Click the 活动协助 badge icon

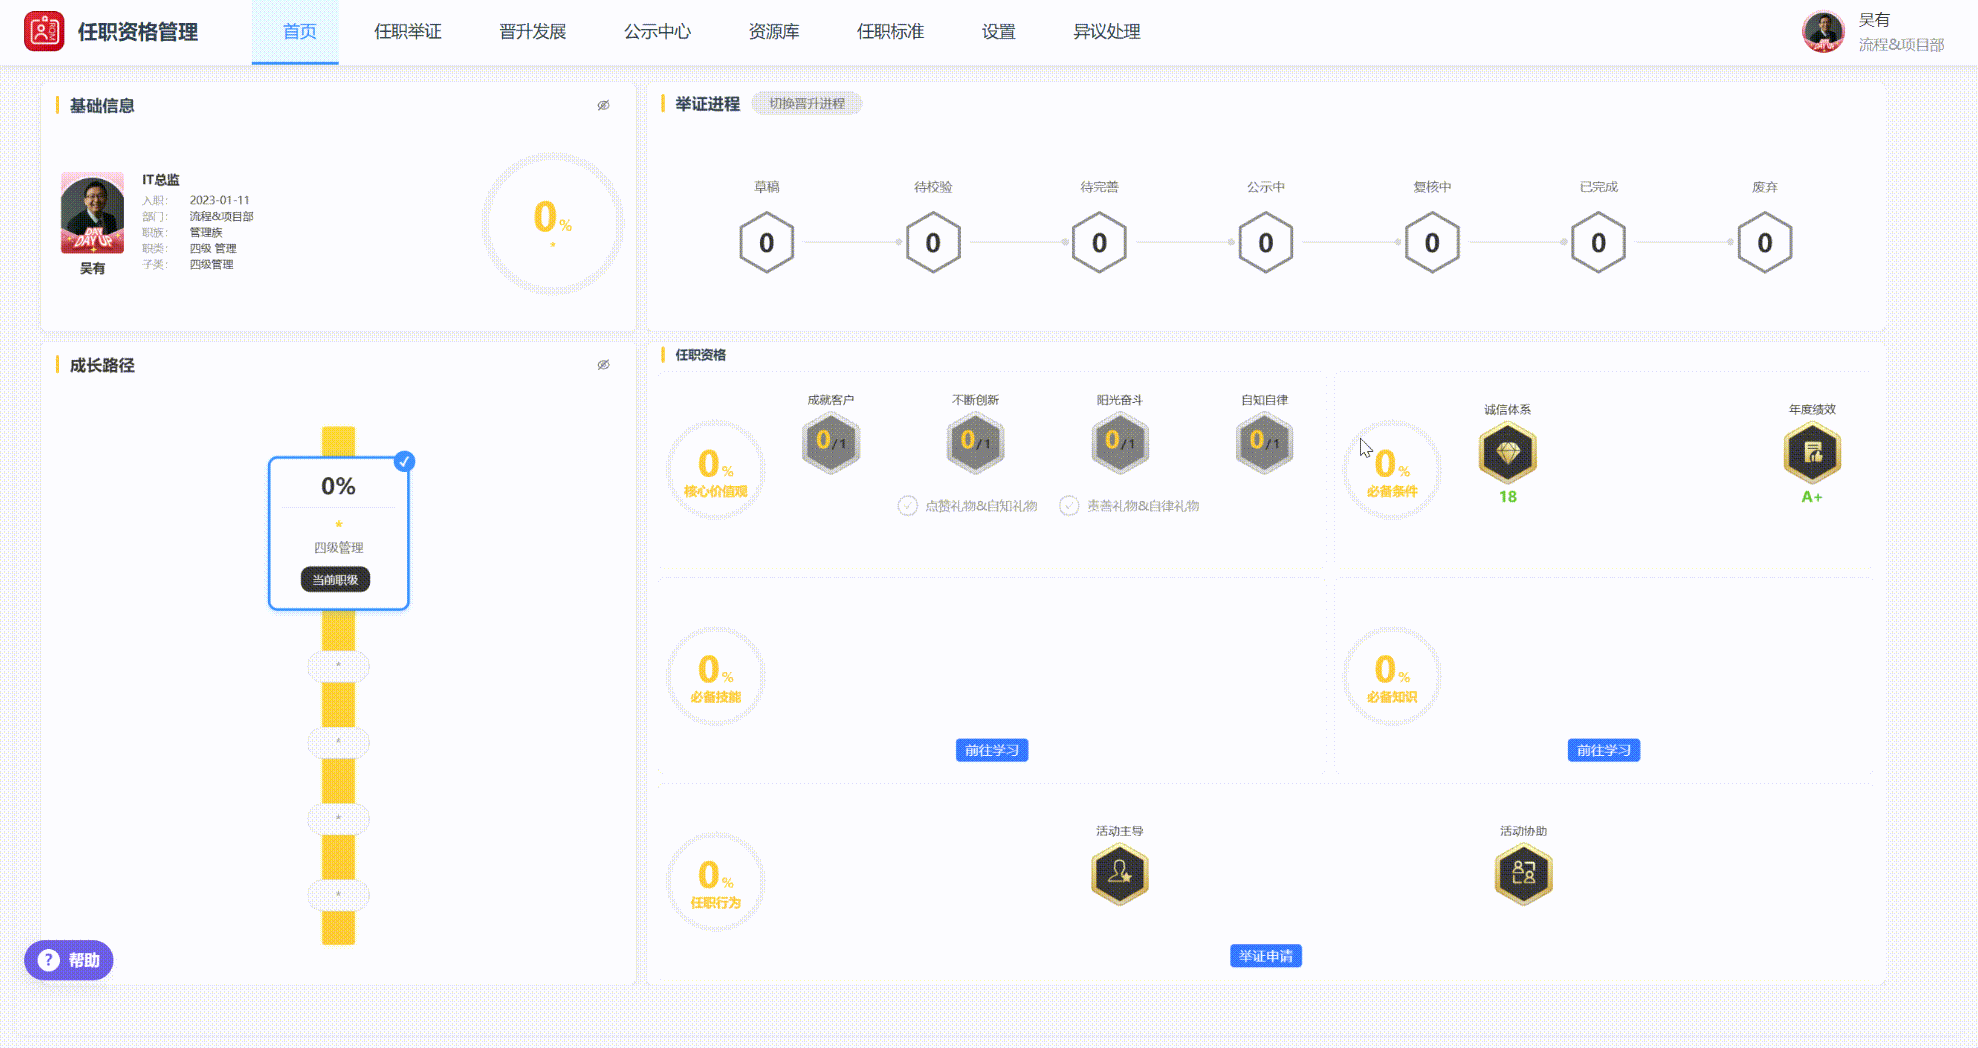tap(1524, 873)
